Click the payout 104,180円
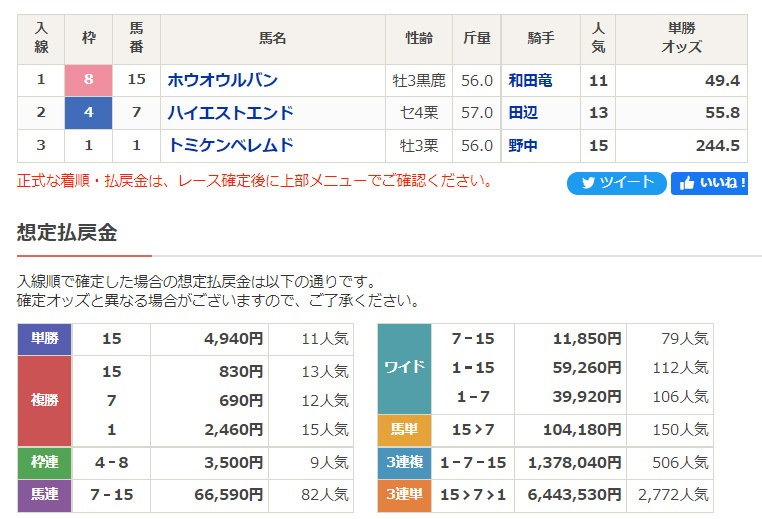762x519 pixels. (x=582, y=430)
